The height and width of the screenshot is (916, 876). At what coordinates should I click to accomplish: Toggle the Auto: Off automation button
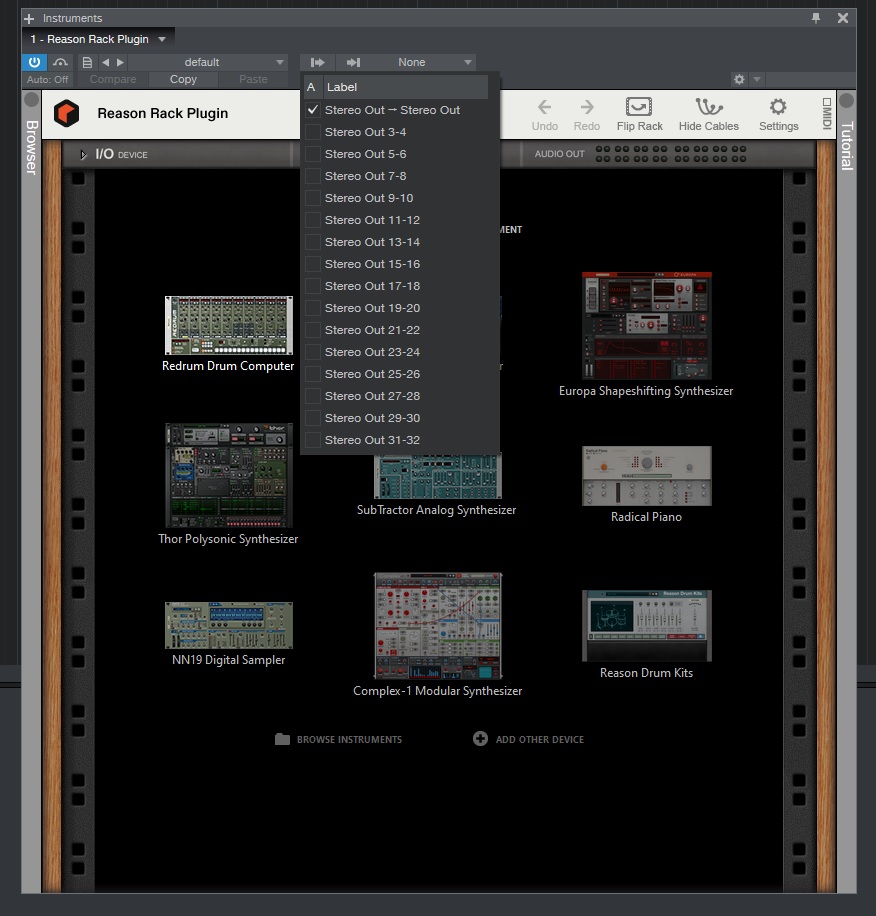click(x=47, y=79)
